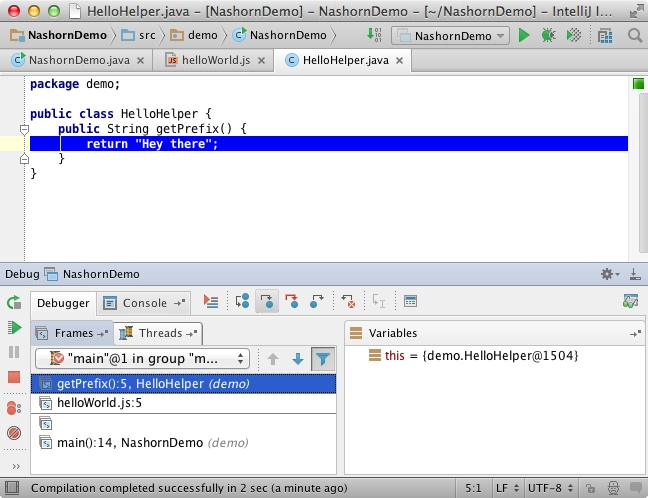This screenshot has width=648, height=498.
Task: Run NashornDemo with the green play icon
Action: [524, 36]
